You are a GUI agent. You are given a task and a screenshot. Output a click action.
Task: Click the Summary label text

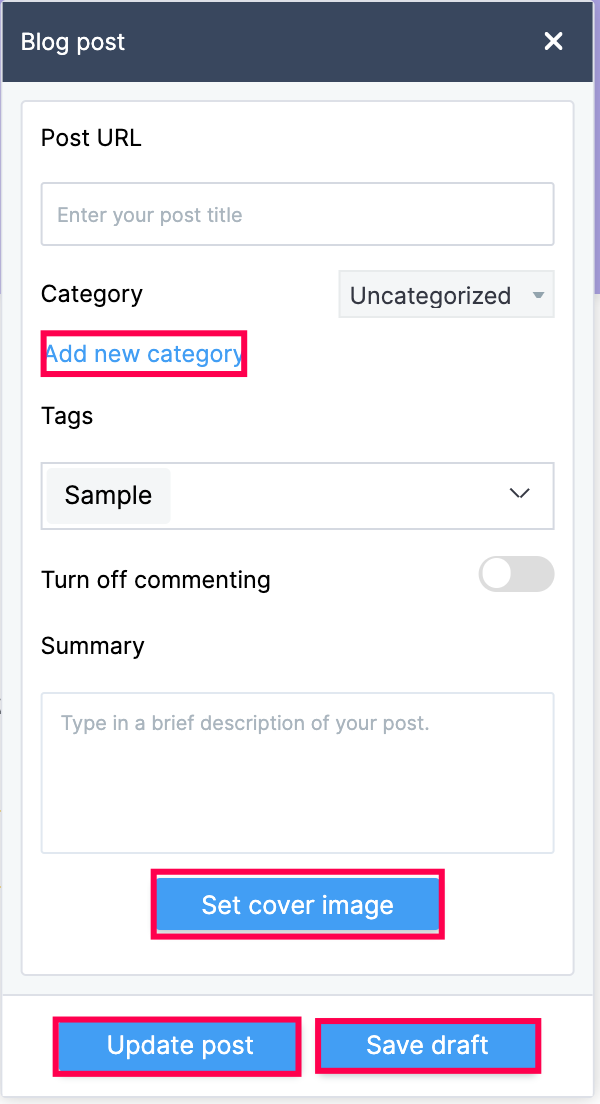tap(93, 646)
